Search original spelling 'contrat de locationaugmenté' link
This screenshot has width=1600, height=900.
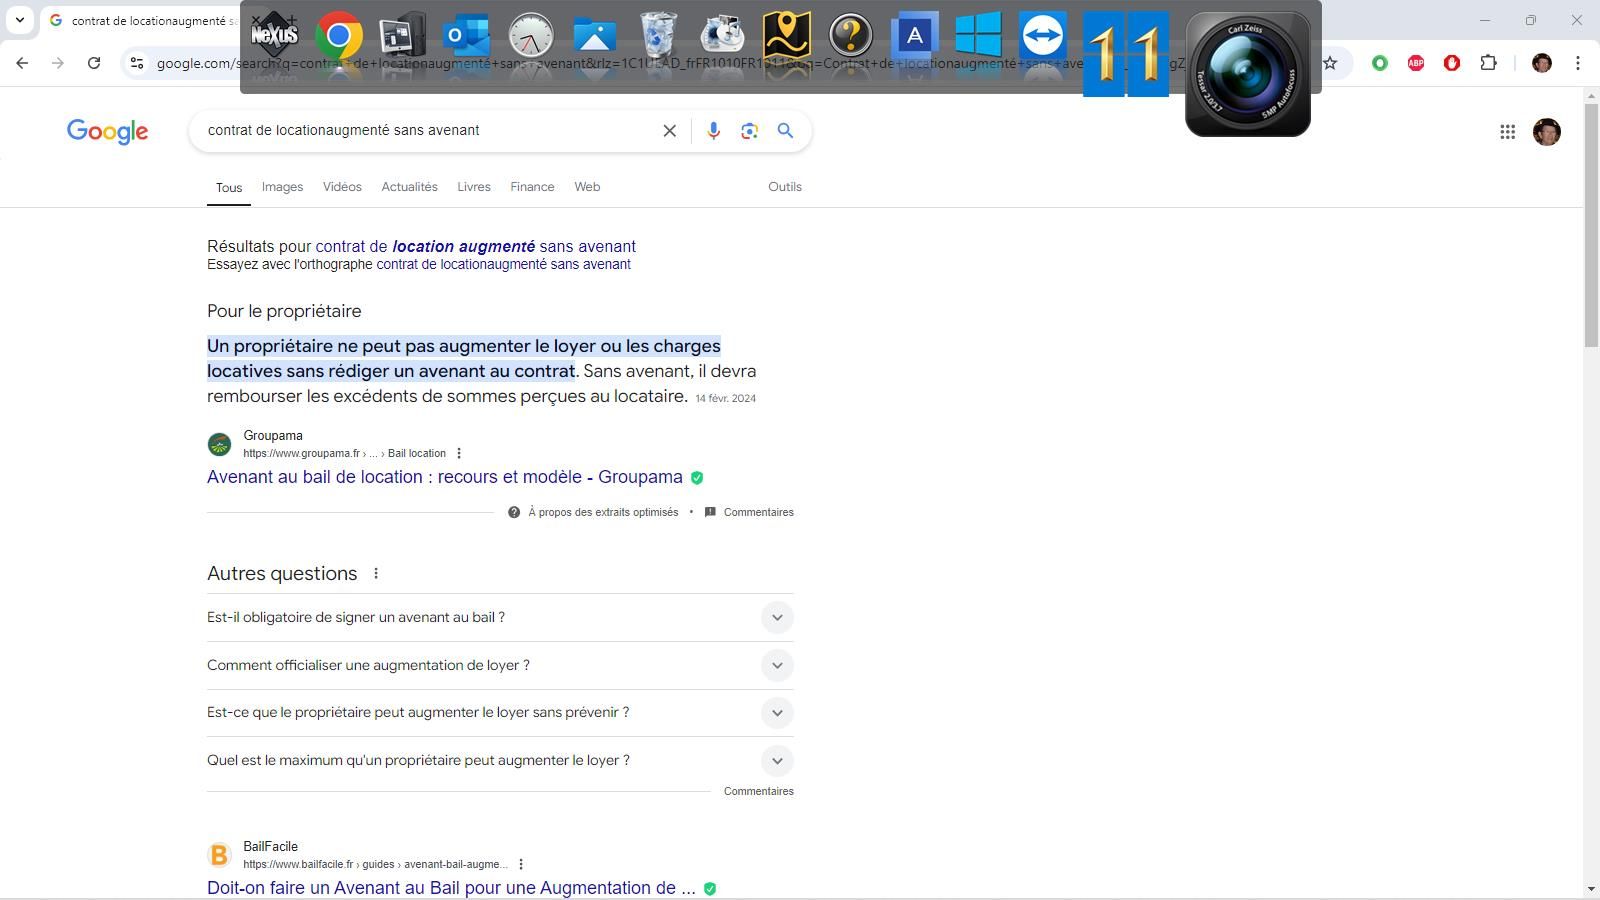click(503, 265)
